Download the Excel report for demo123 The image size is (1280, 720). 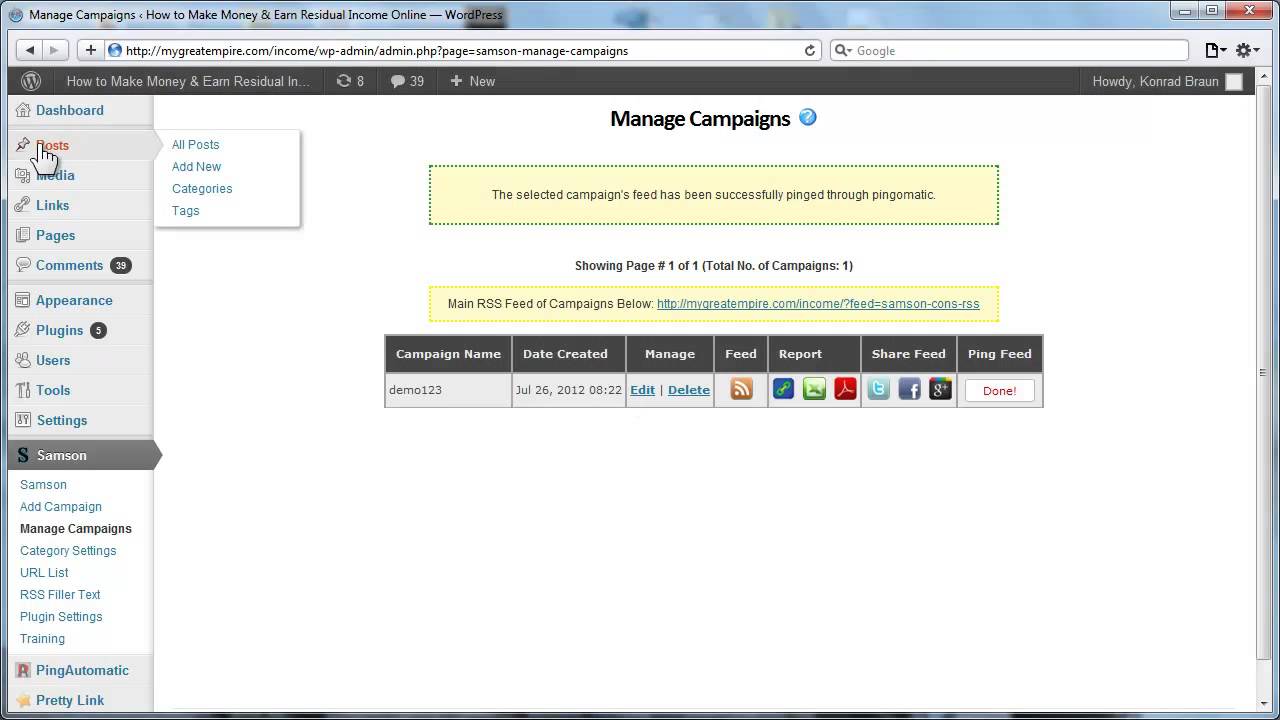point(815,390)
